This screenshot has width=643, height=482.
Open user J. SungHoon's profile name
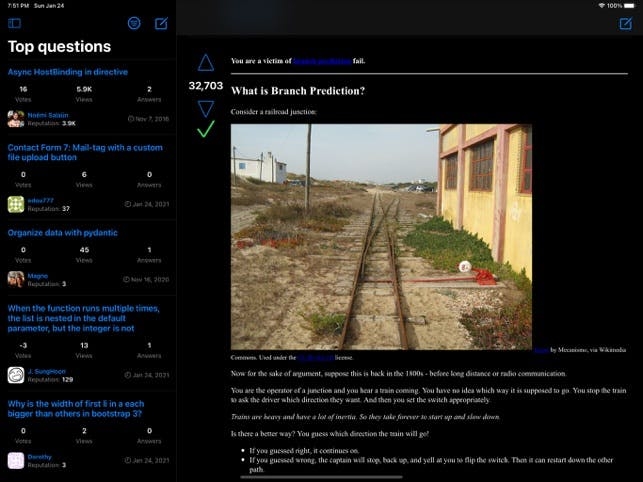click(46, 372)
